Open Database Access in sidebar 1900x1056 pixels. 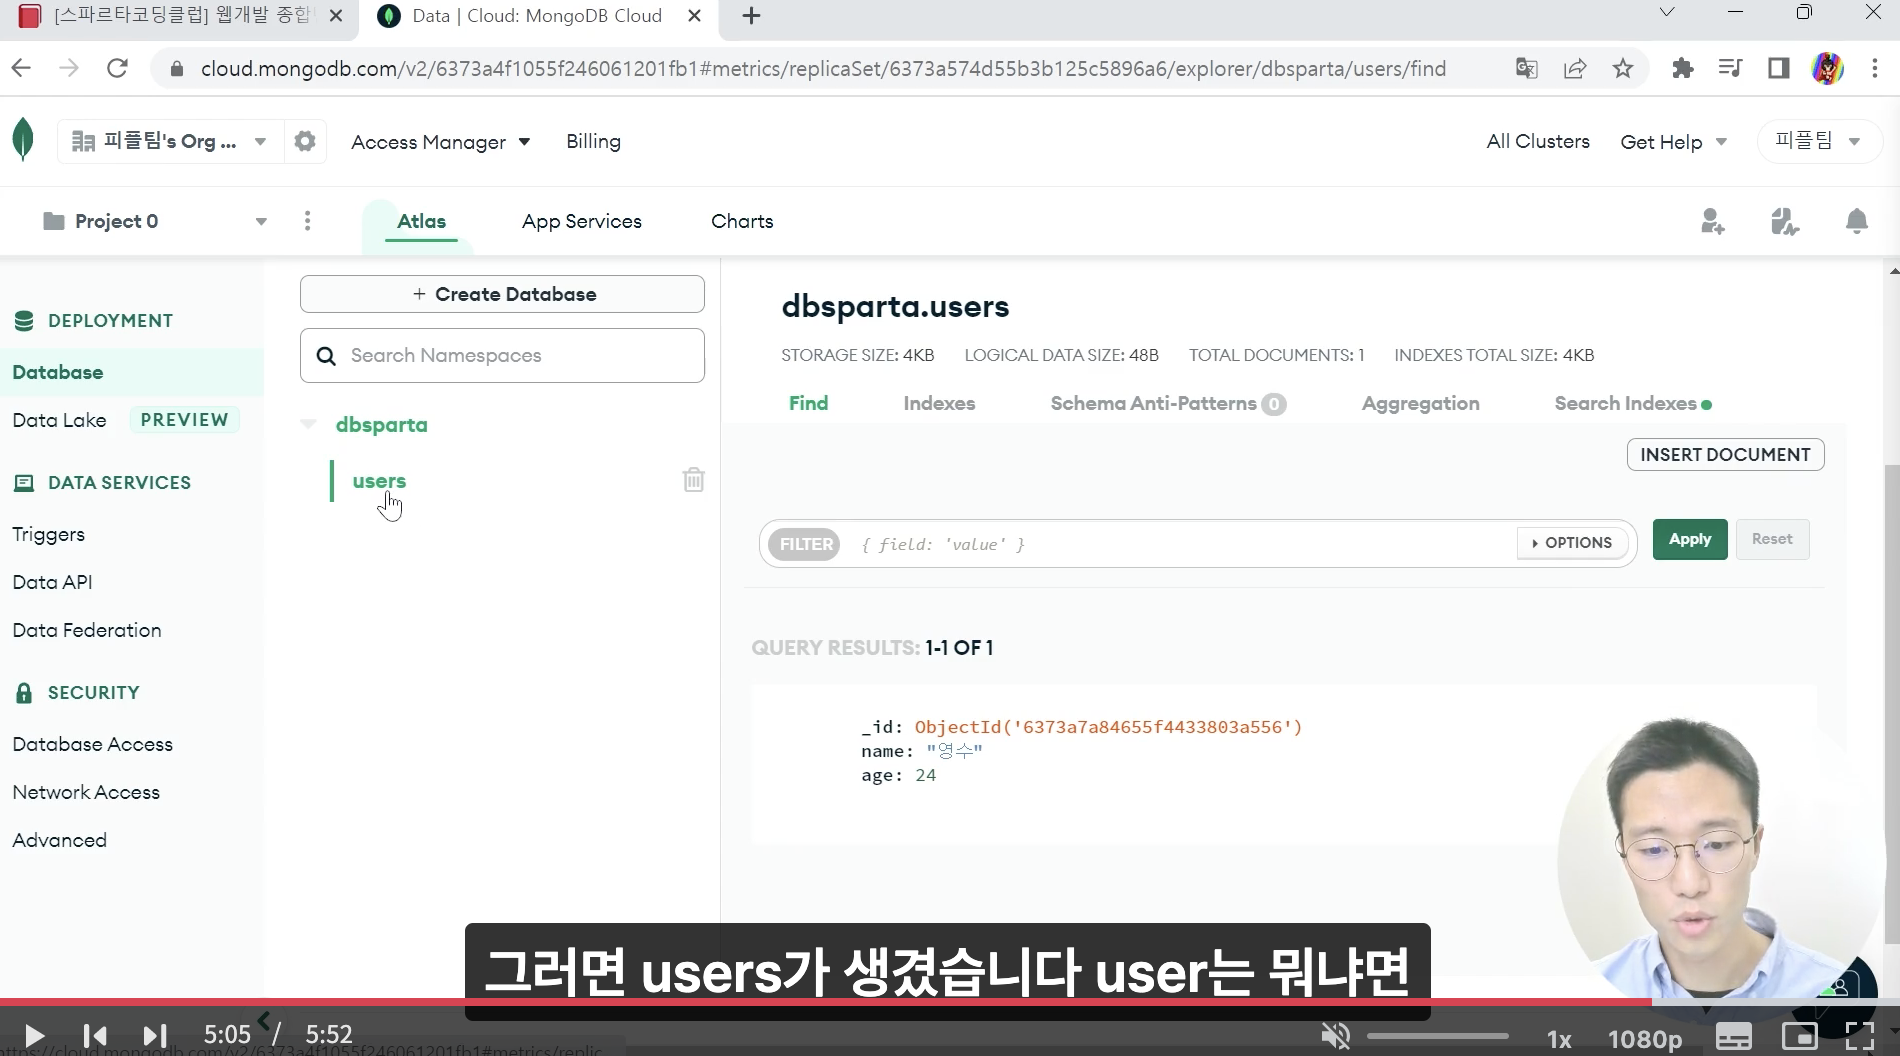[92, 744]
